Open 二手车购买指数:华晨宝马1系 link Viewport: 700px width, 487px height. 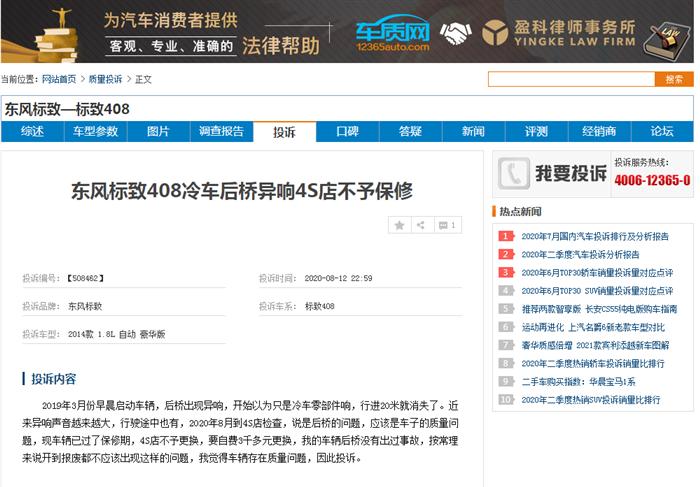click(578, 382)
